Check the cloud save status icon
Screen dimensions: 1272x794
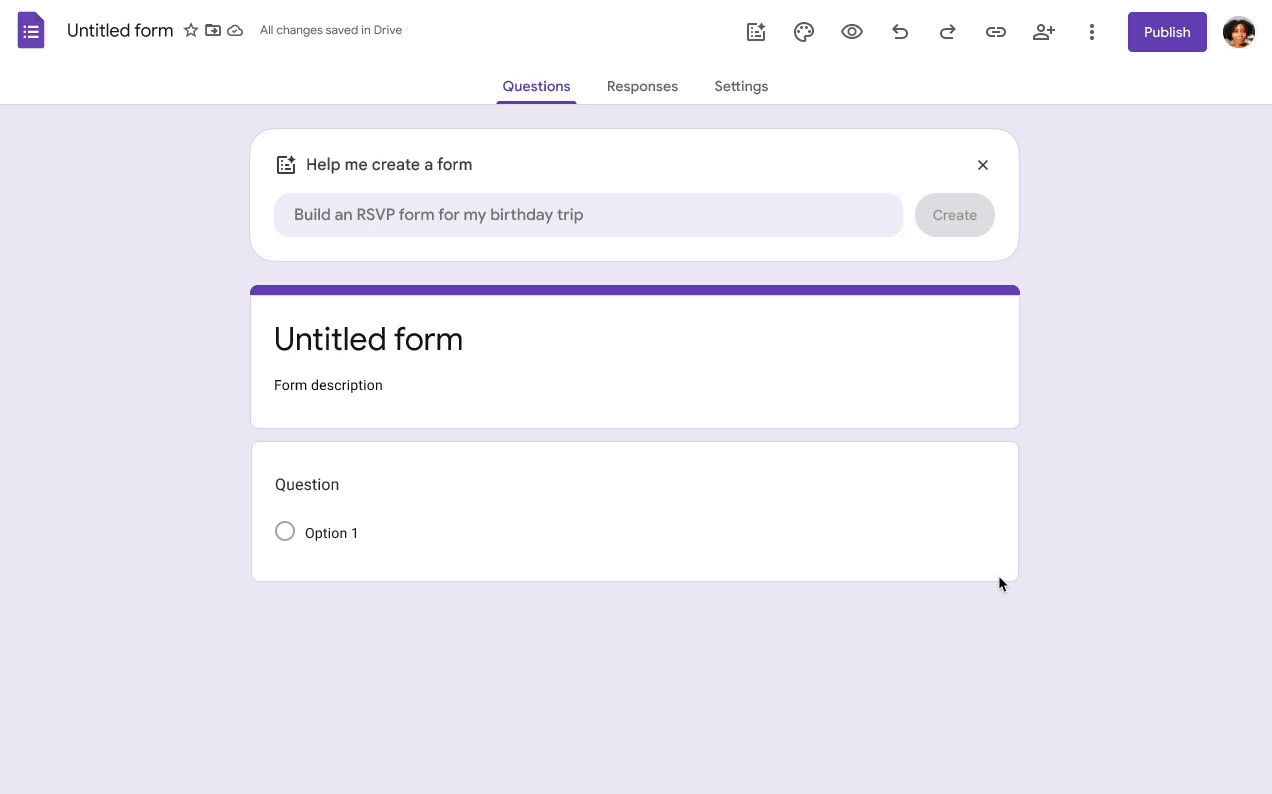click(235, 31)
